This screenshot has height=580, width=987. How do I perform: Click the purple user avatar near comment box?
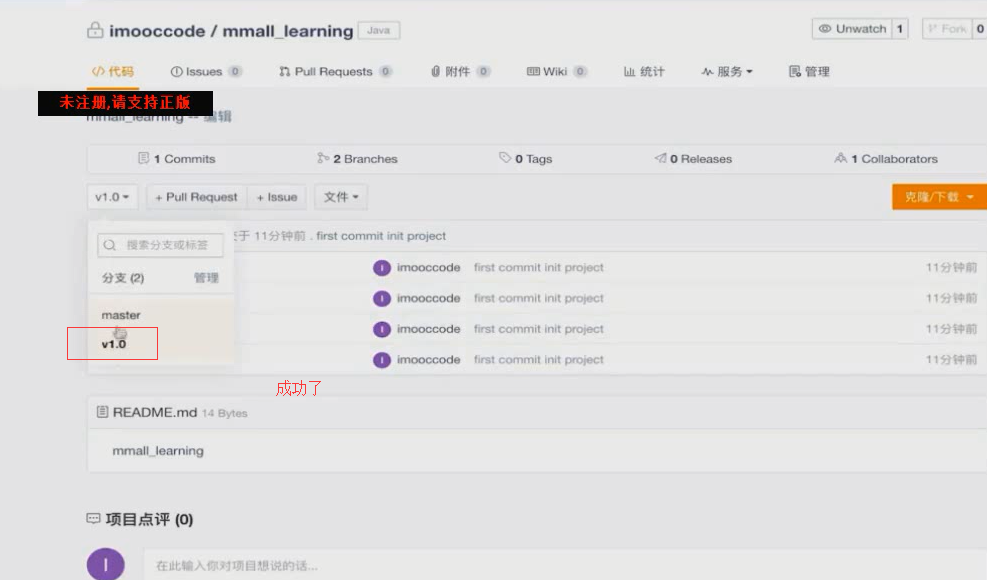106,564
